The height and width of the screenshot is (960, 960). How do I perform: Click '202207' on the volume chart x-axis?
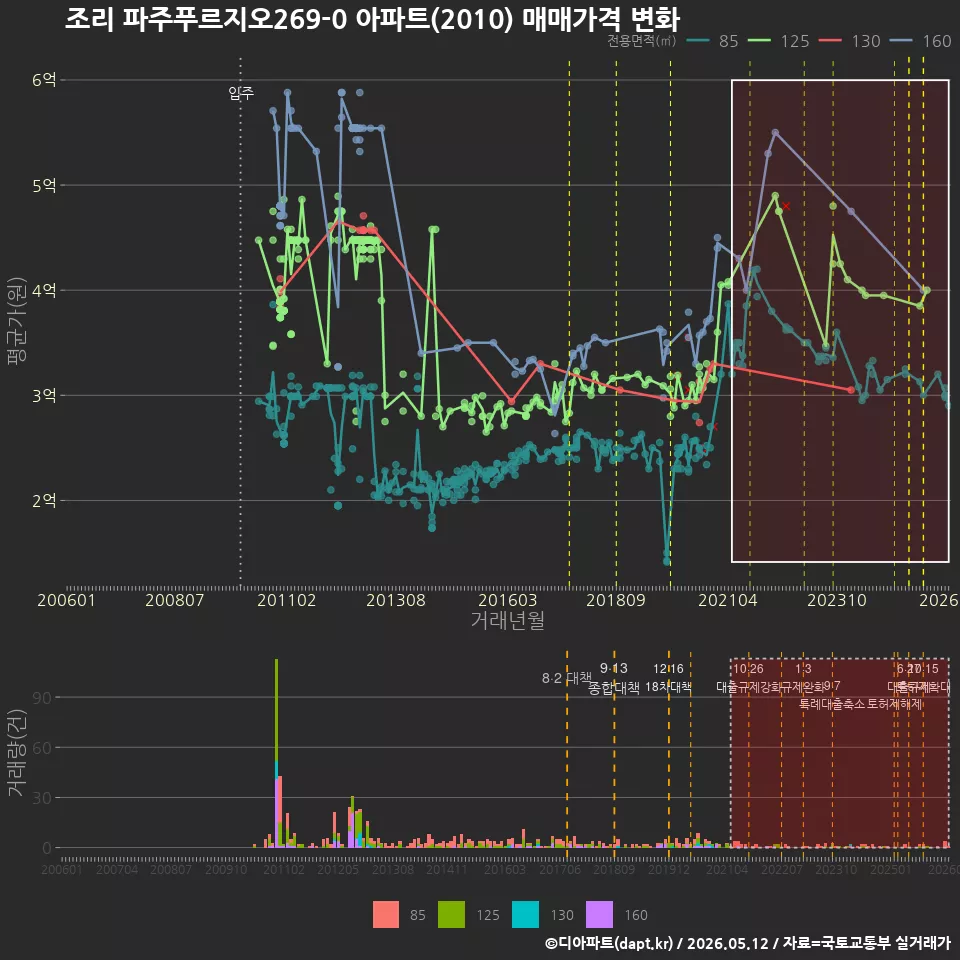781,869
